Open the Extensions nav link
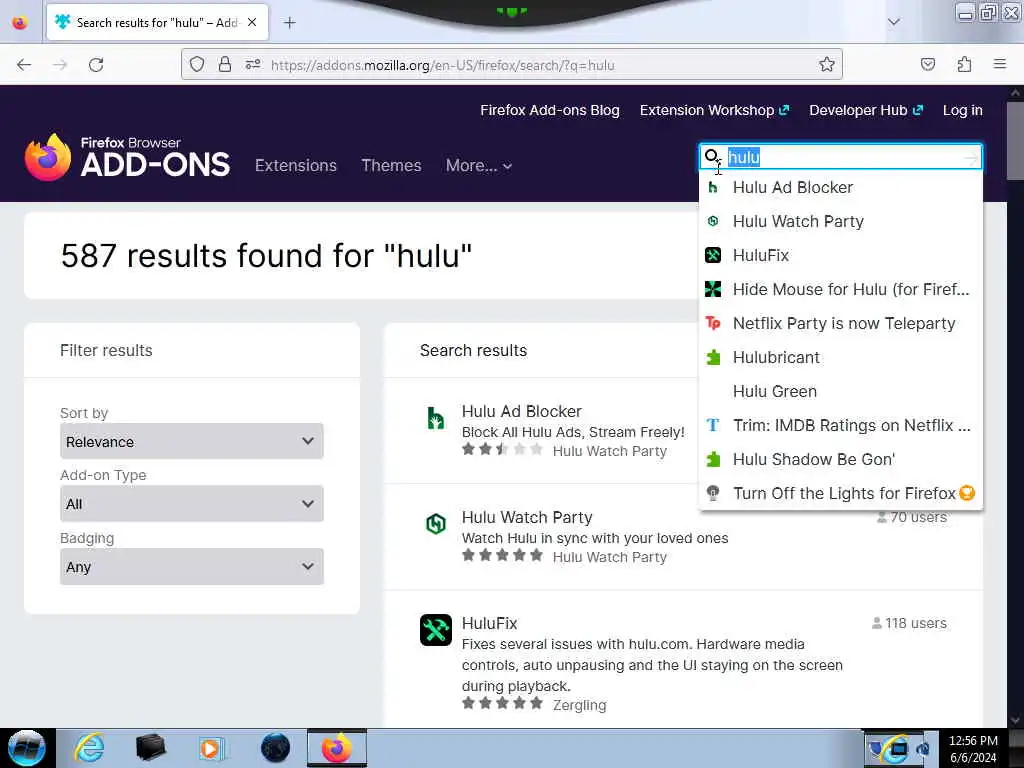This screenshot has height=768, width=1024. 296,165
